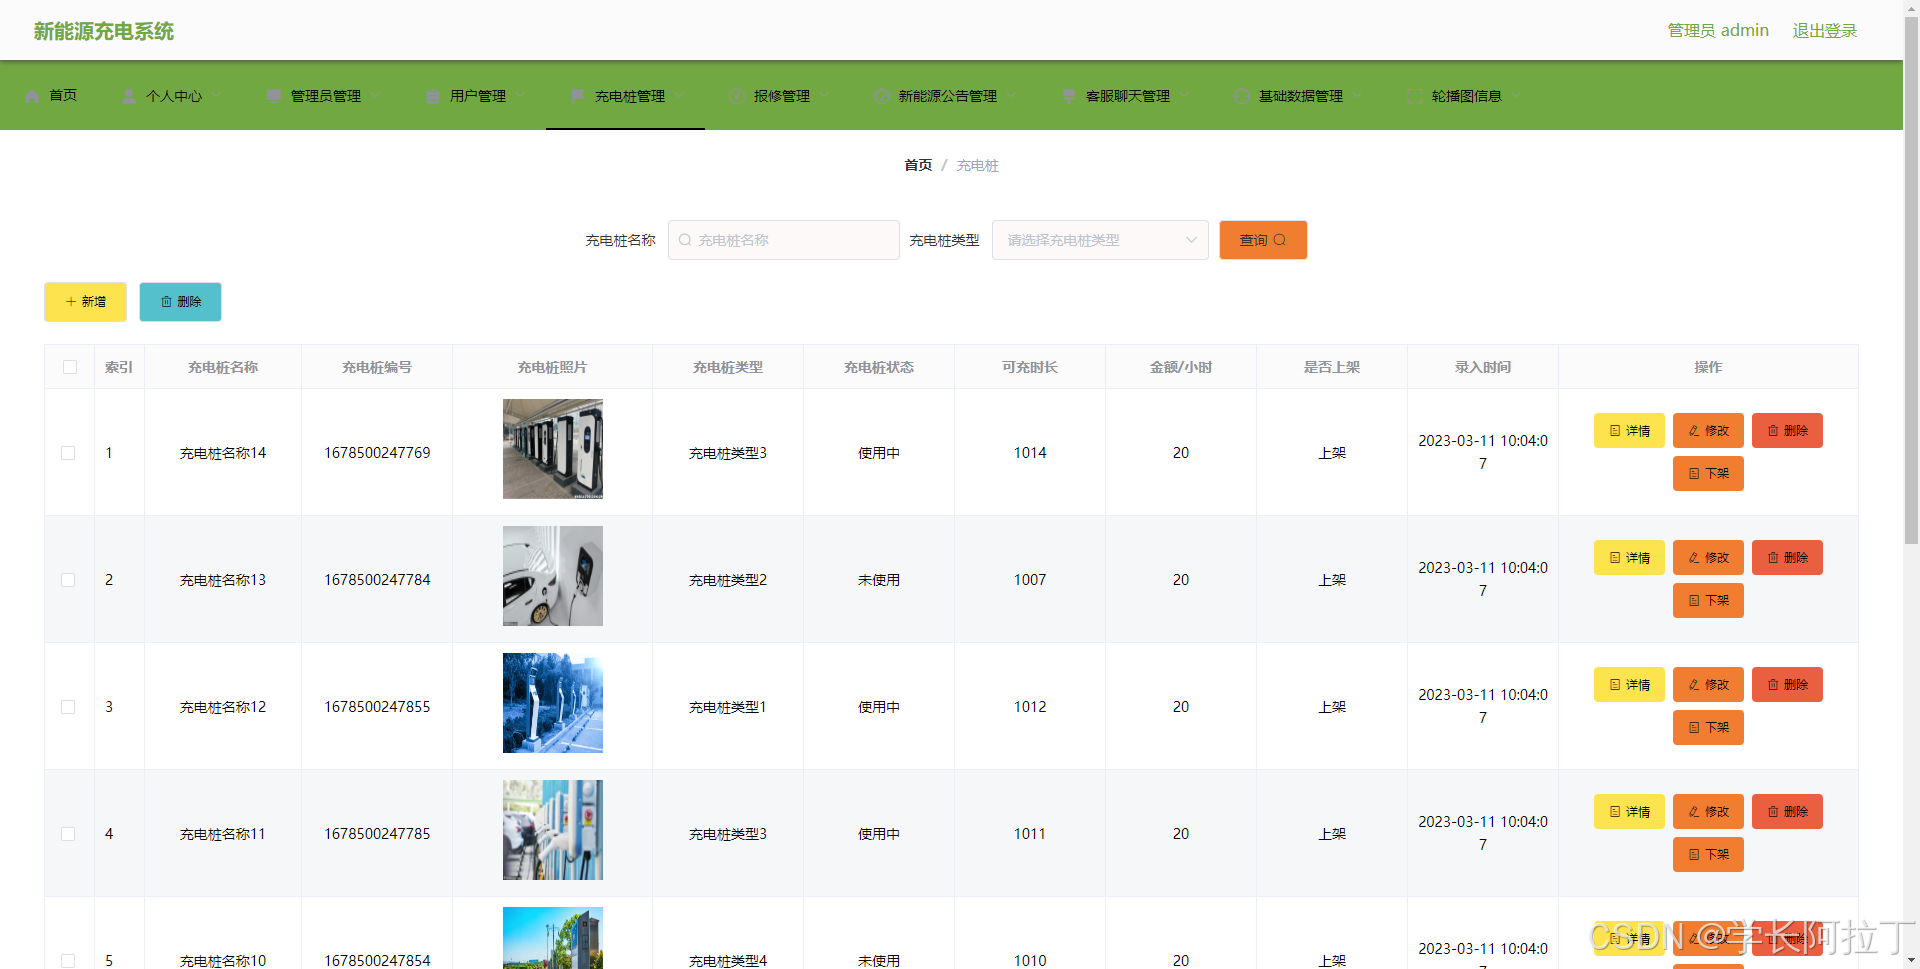Click the photo thumbnail of 充电桩名称12

[x=552, y=703]
